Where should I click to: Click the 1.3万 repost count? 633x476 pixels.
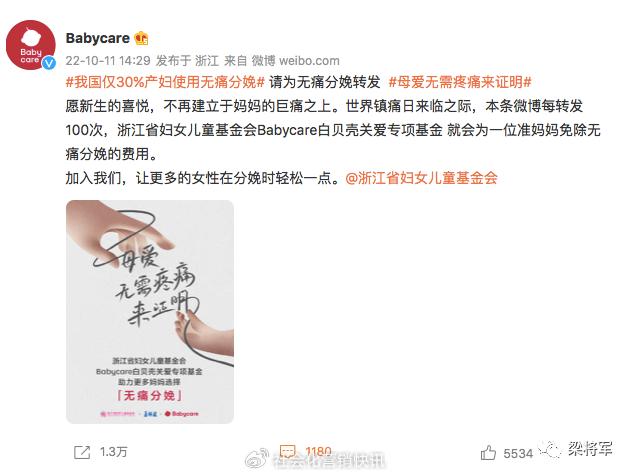[x=113, y=452]
